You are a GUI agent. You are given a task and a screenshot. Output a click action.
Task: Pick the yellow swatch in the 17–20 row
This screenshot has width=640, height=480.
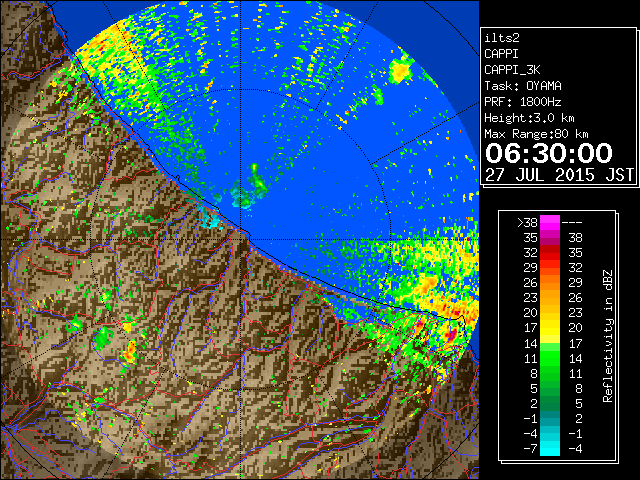550,328
